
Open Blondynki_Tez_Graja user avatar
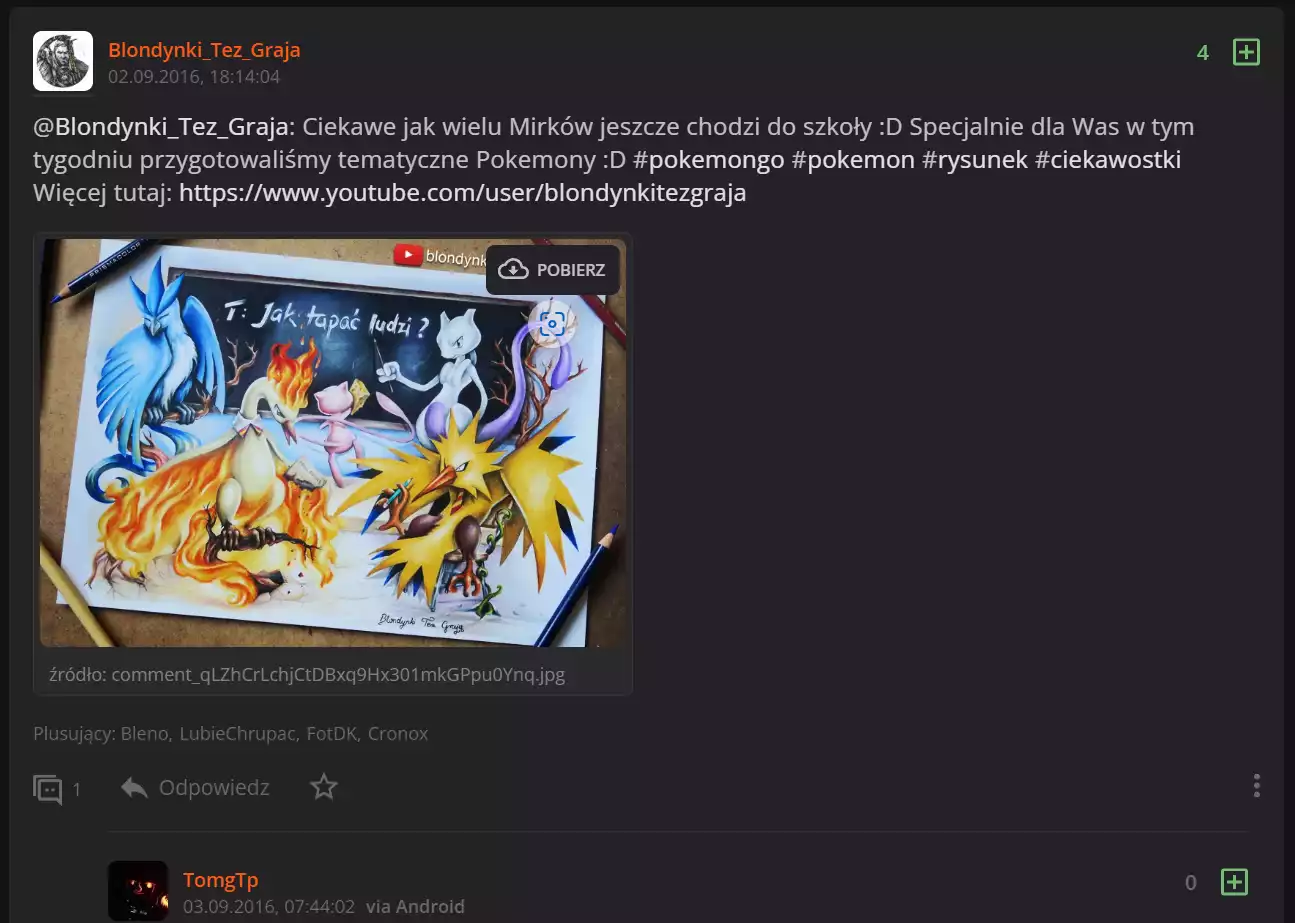point(63,61)
